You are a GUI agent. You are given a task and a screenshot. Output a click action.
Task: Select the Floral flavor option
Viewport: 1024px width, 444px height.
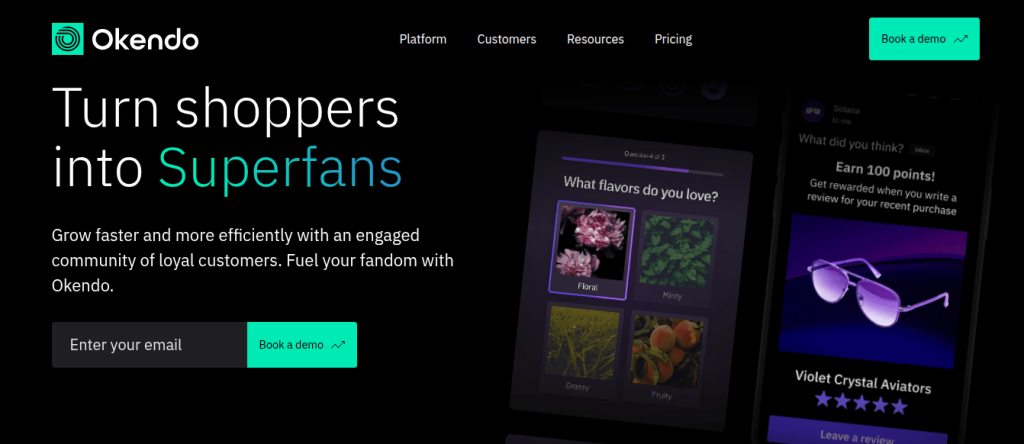click(x=591, y=249)
